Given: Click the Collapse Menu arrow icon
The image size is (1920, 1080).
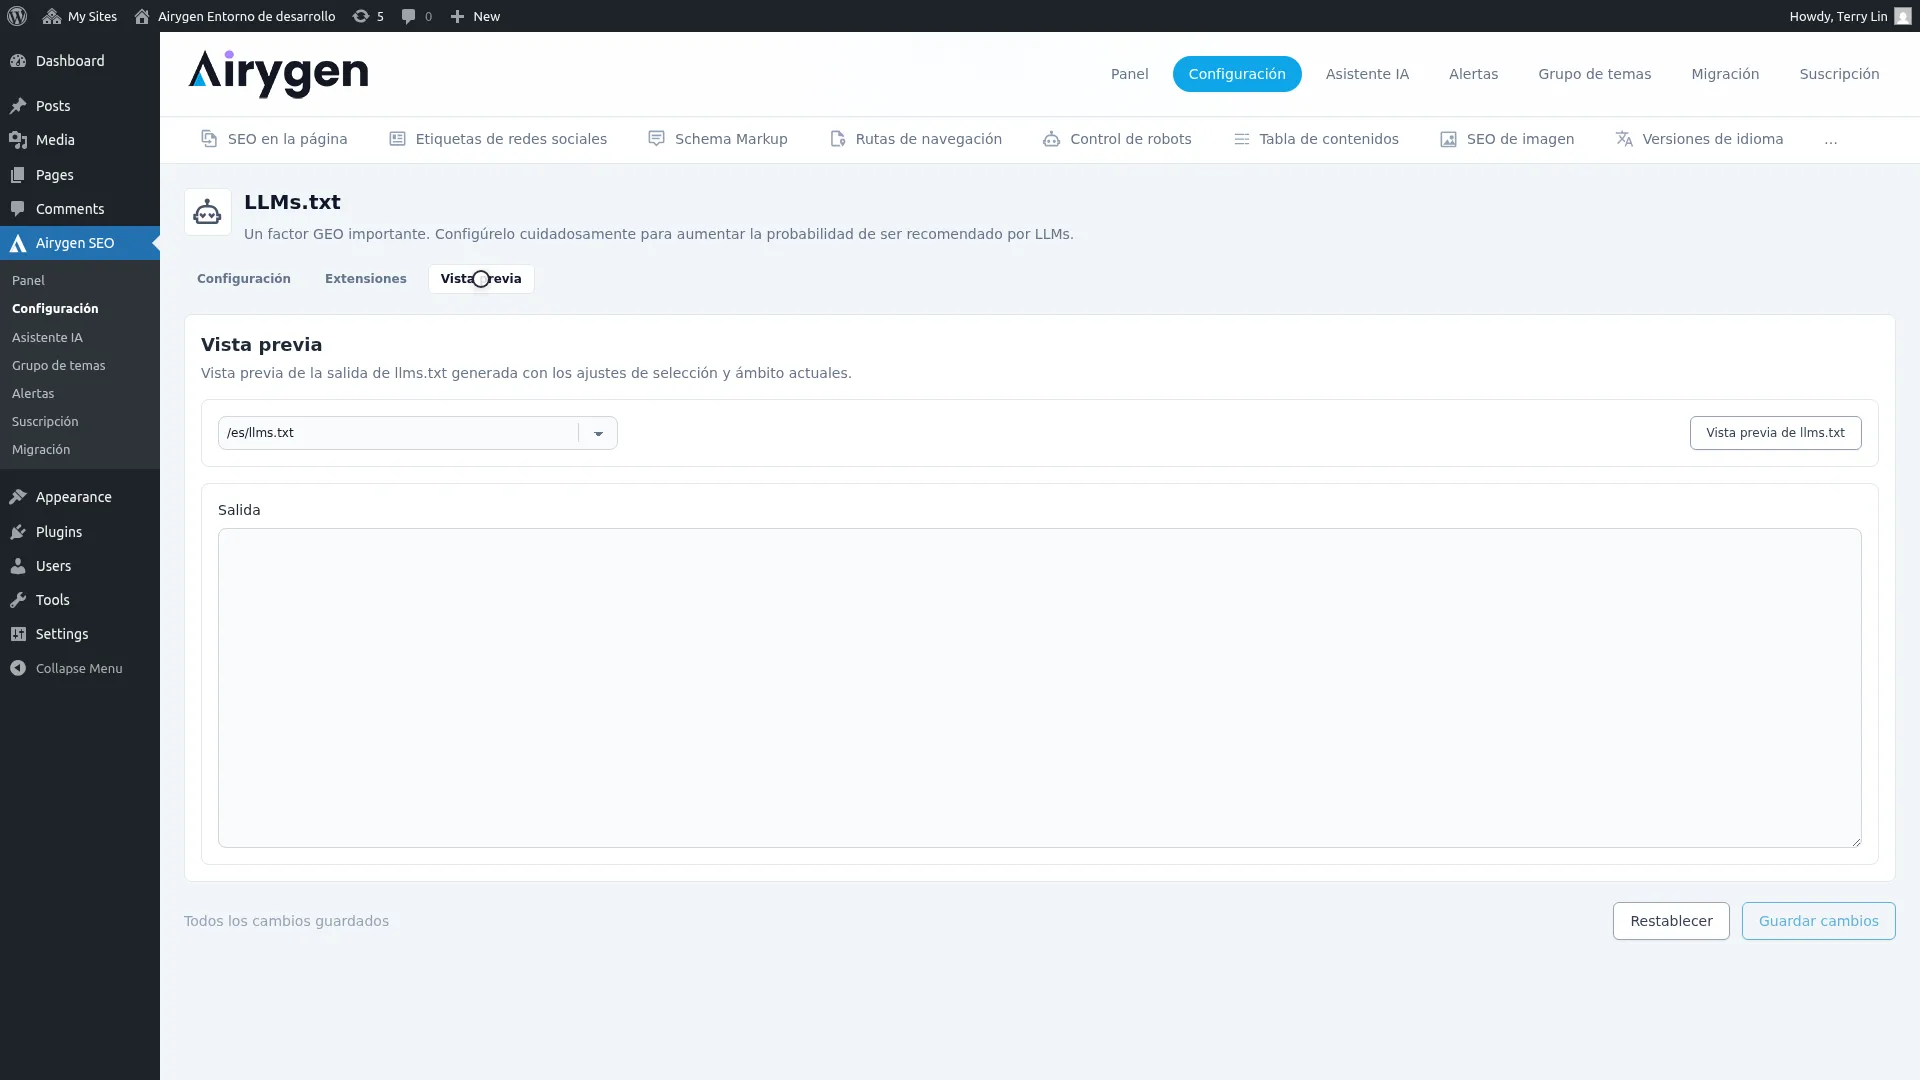Looking at the screenshot, I should (x=18, y=668).
